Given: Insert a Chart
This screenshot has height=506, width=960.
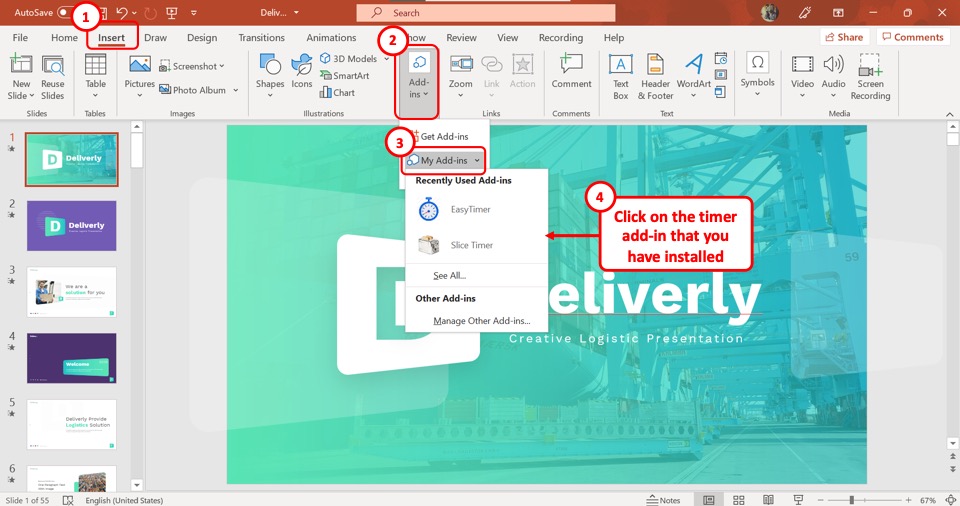Looking at the screenshot, I should tap(337, 93).
